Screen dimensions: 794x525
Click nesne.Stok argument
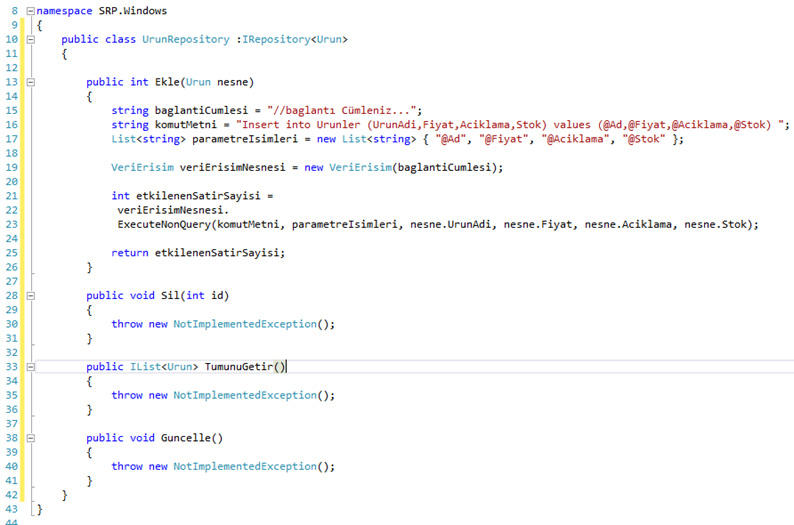pyautogui.click(x=716, y=224)
